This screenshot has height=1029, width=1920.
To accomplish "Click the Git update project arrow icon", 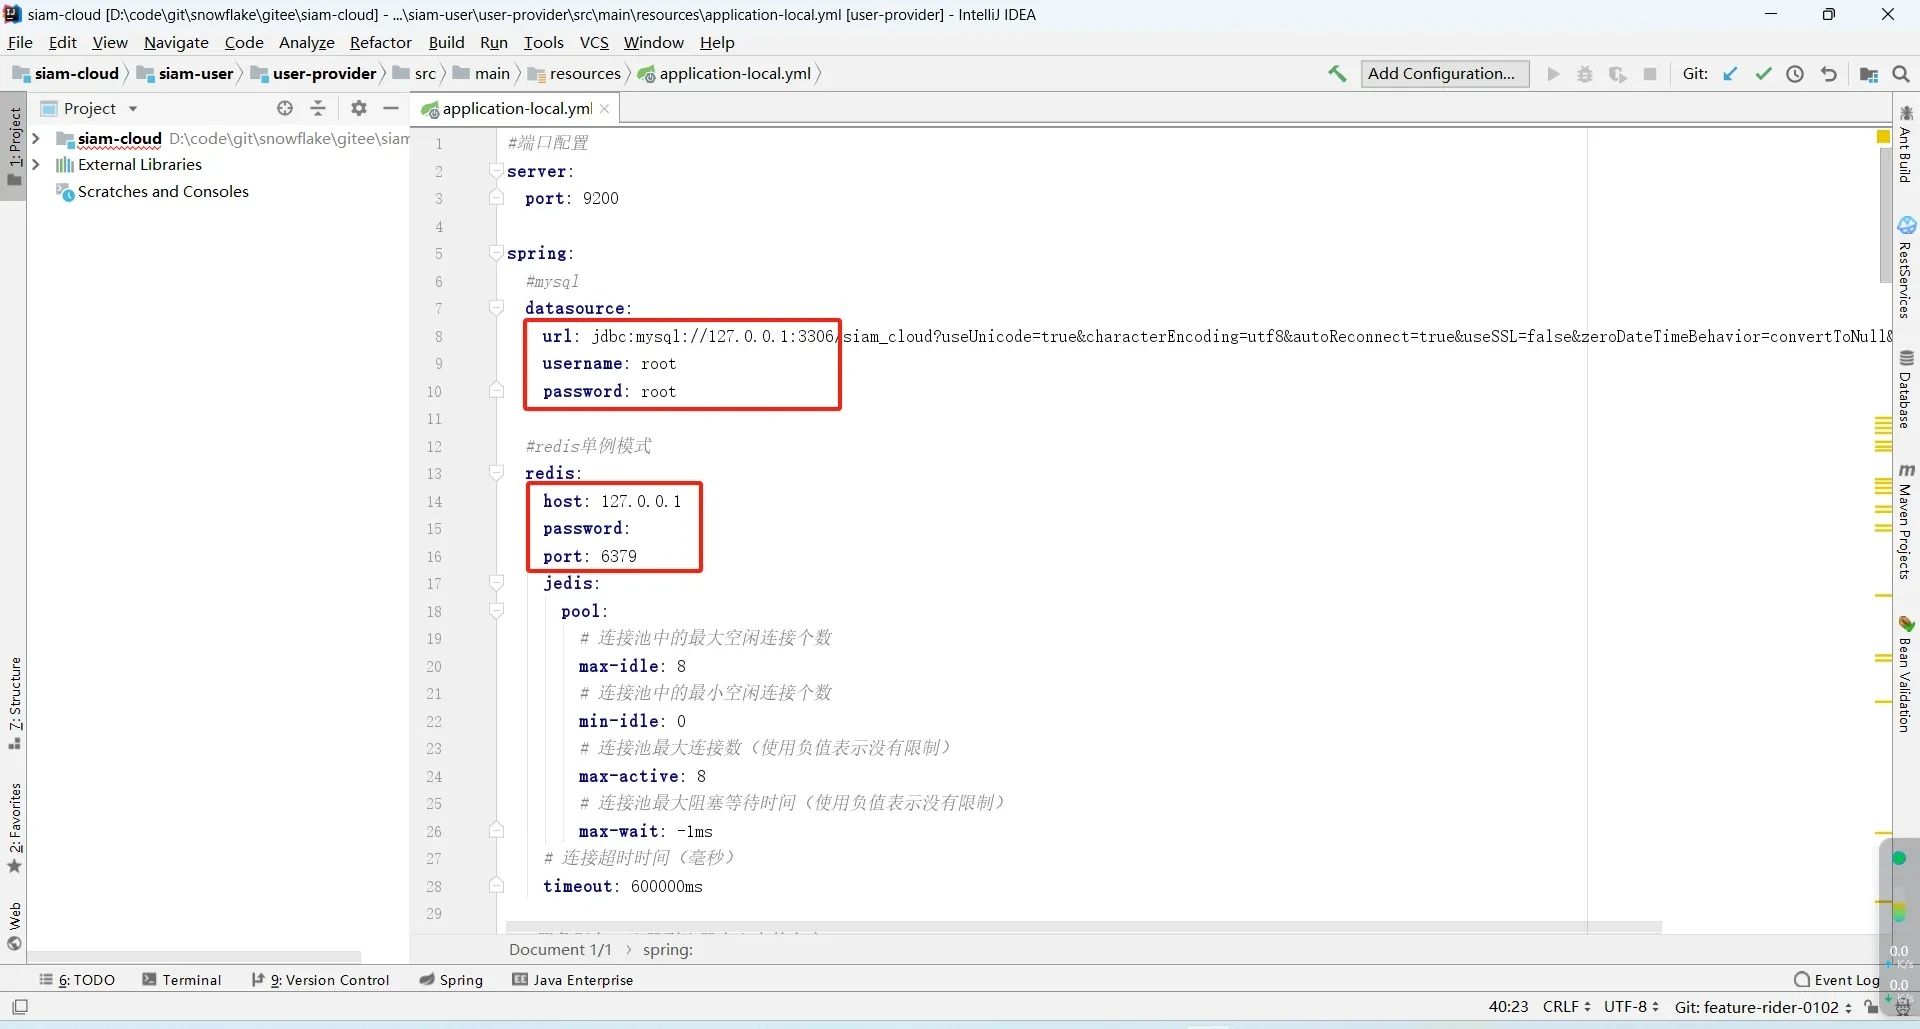I will (1730, 74).
